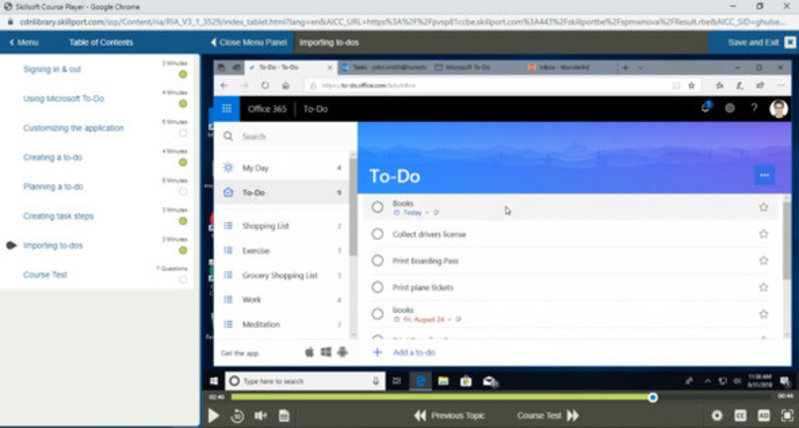
Task: Select Importing to-dos topic
Action: click(x=52, y=246)
